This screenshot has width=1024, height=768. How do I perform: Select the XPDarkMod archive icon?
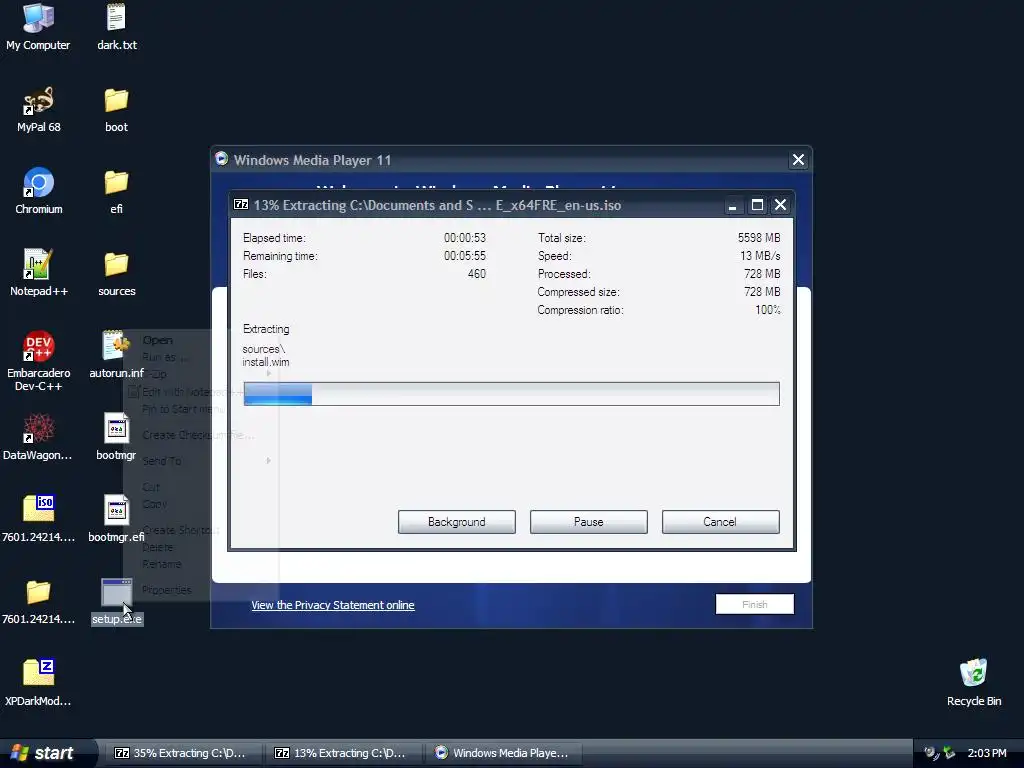[38, 683]
